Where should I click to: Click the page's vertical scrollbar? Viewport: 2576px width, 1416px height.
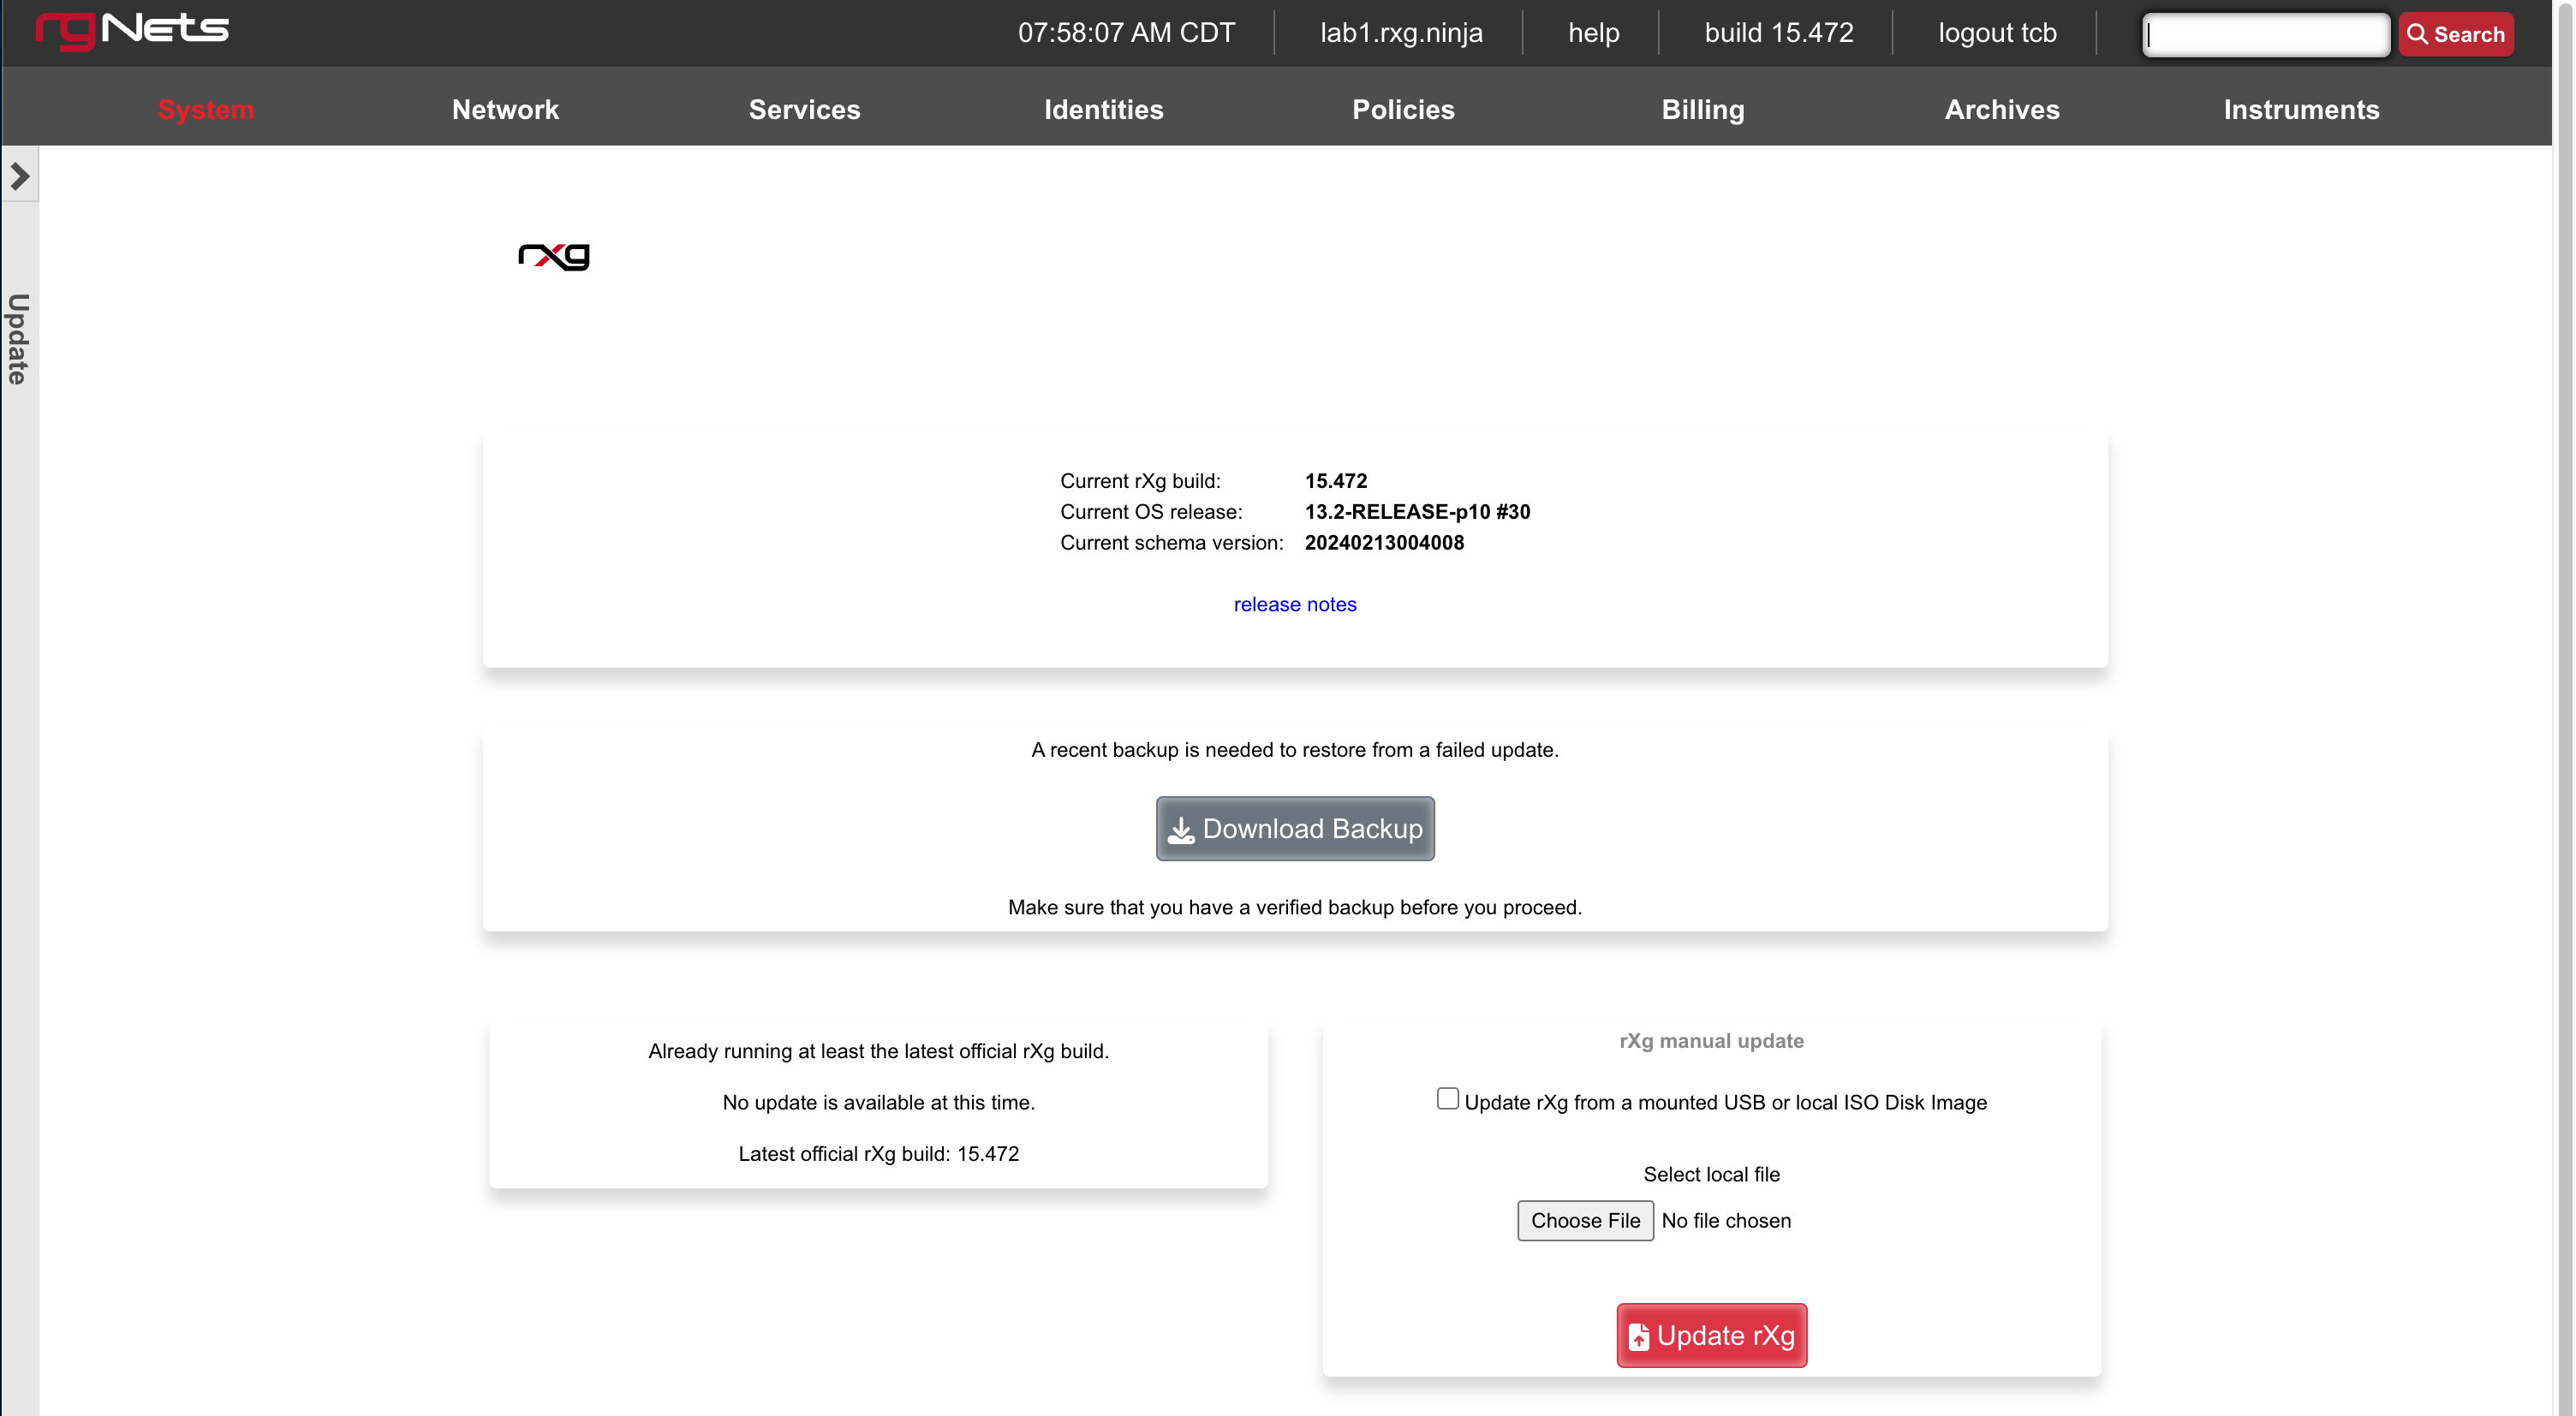click(2565, 708)
